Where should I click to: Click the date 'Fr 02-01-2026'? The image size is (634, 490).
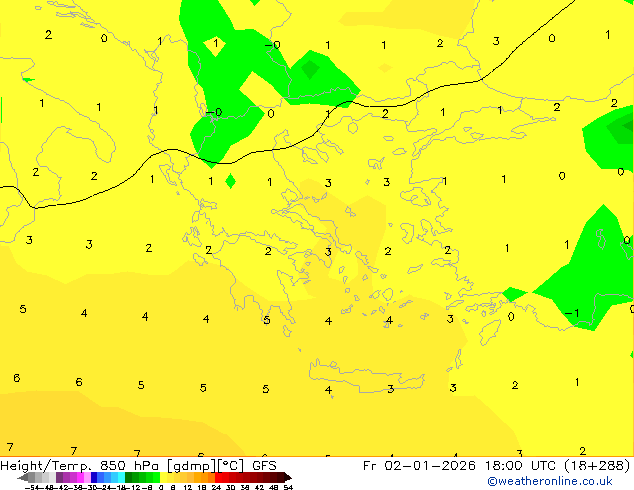[419, 466]
